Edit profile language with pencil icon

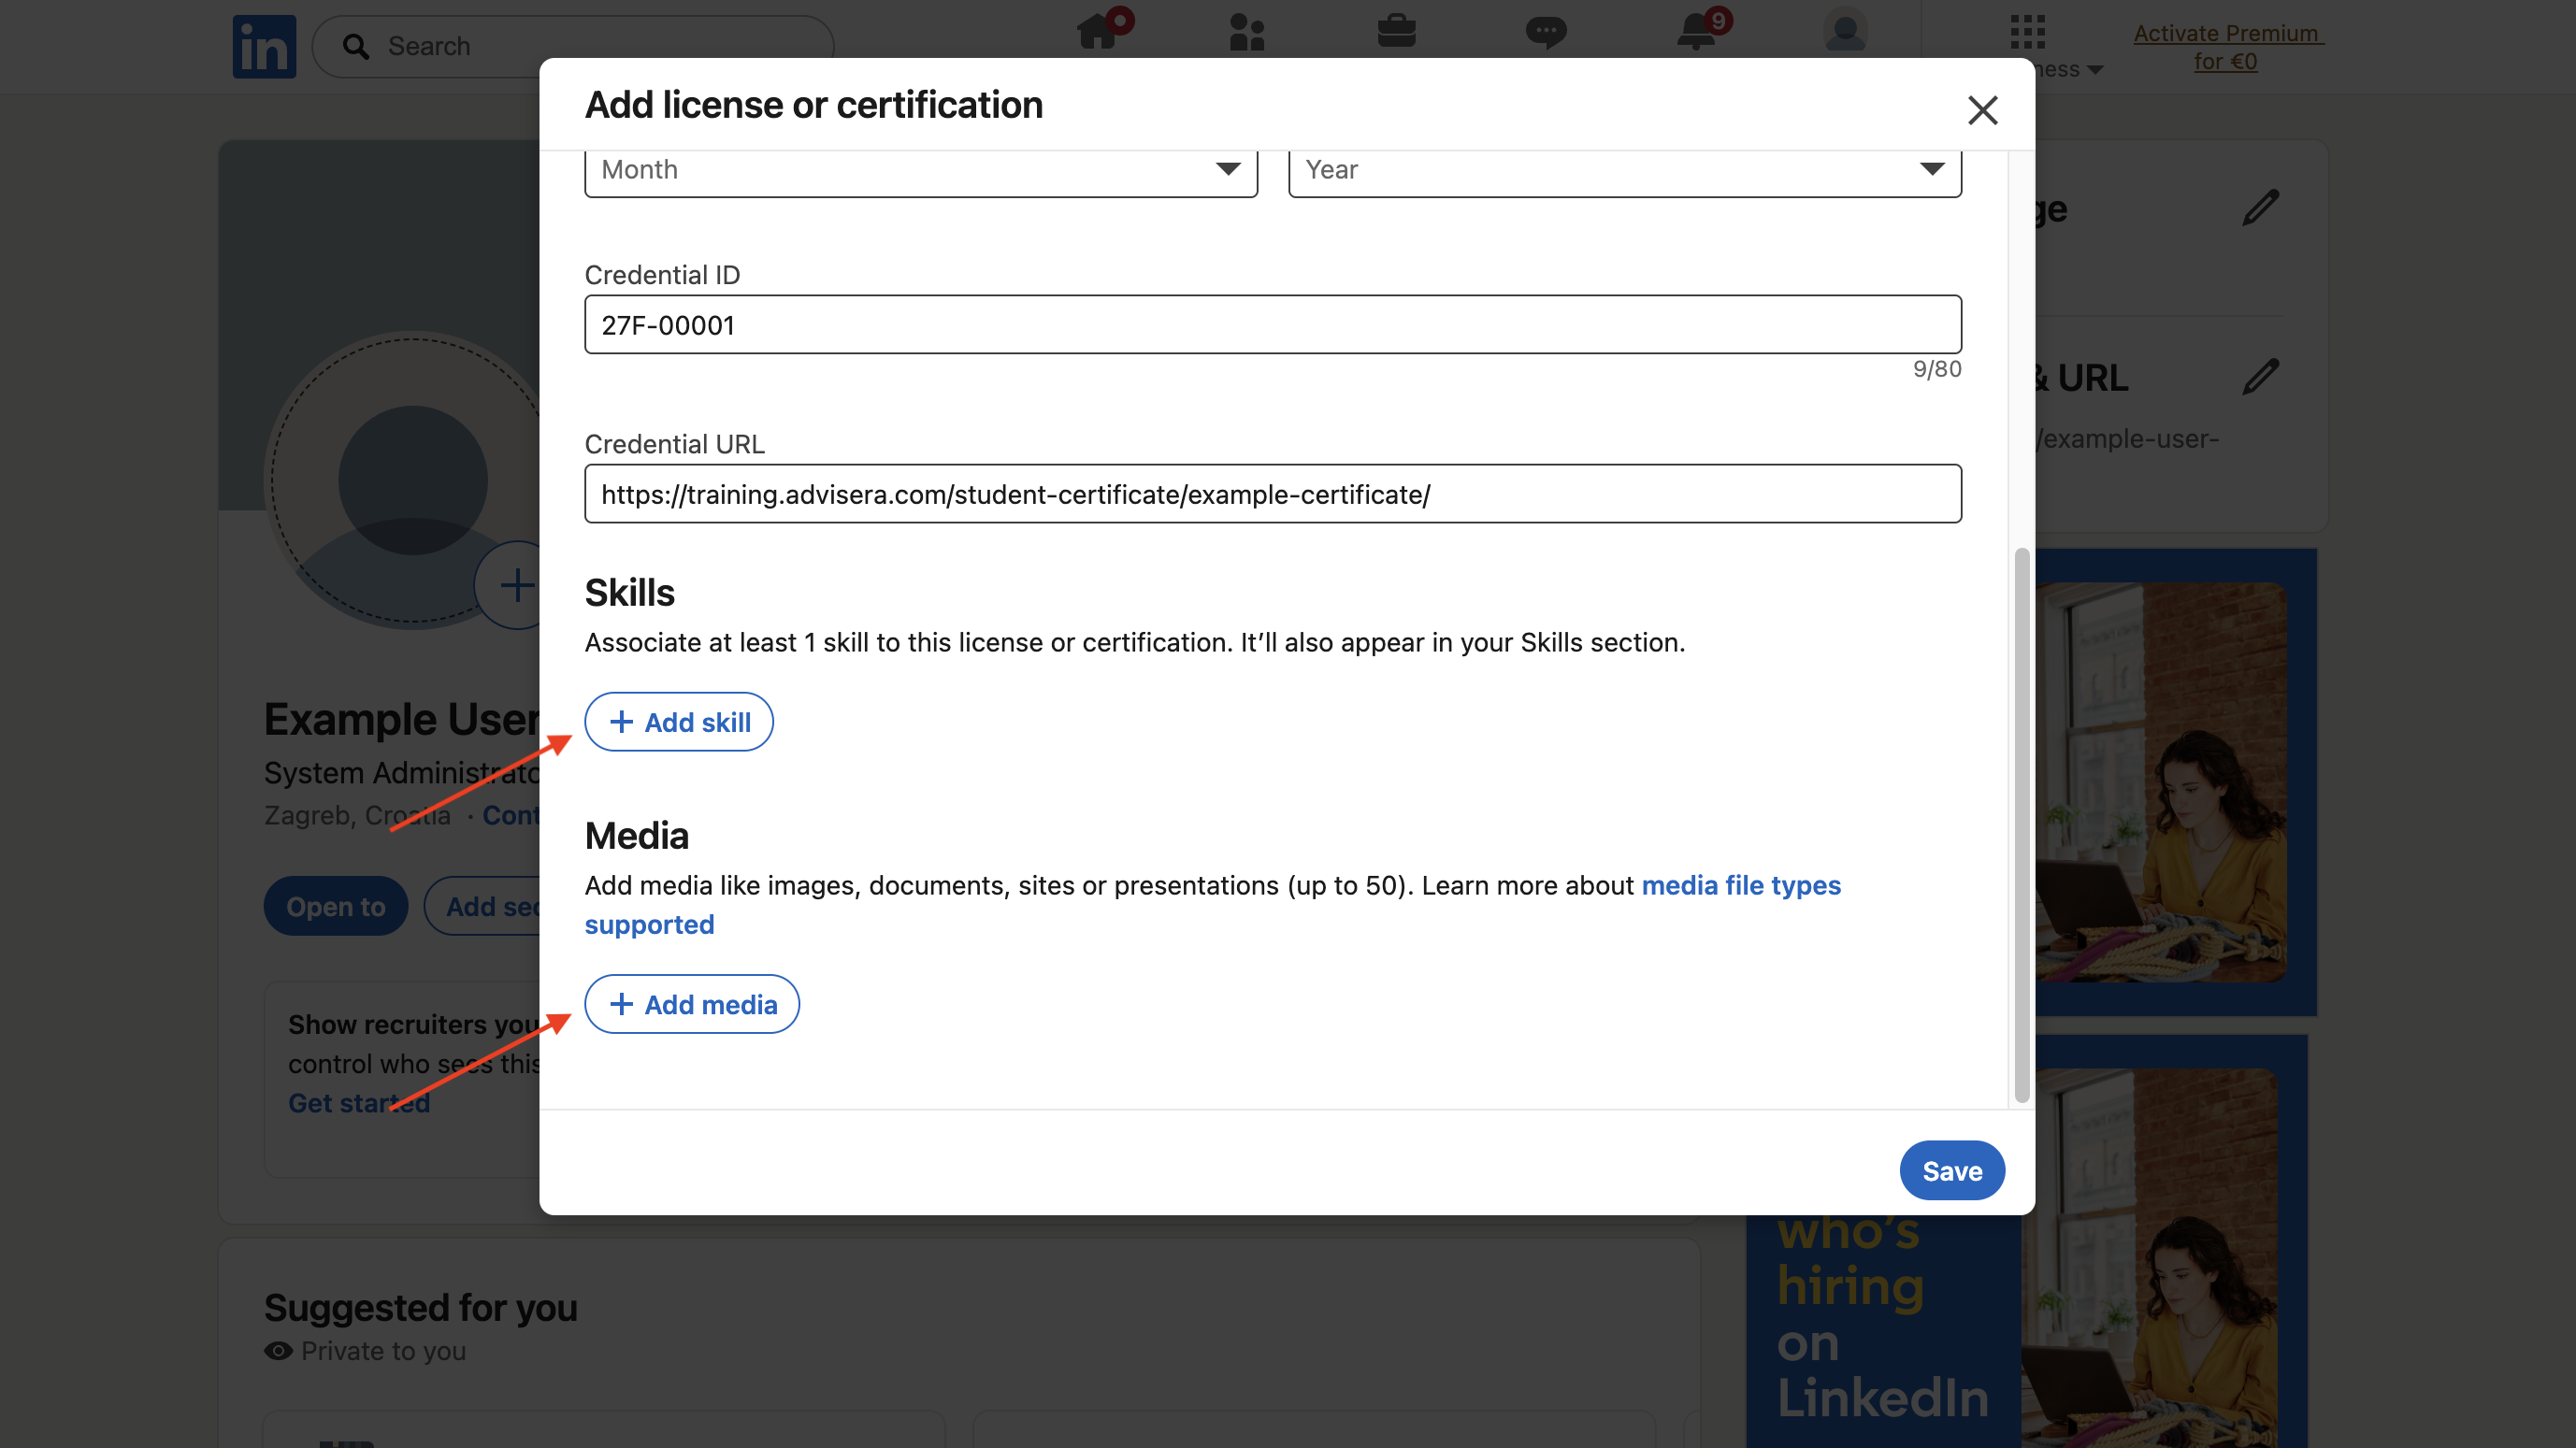[x=2260, y=208]
